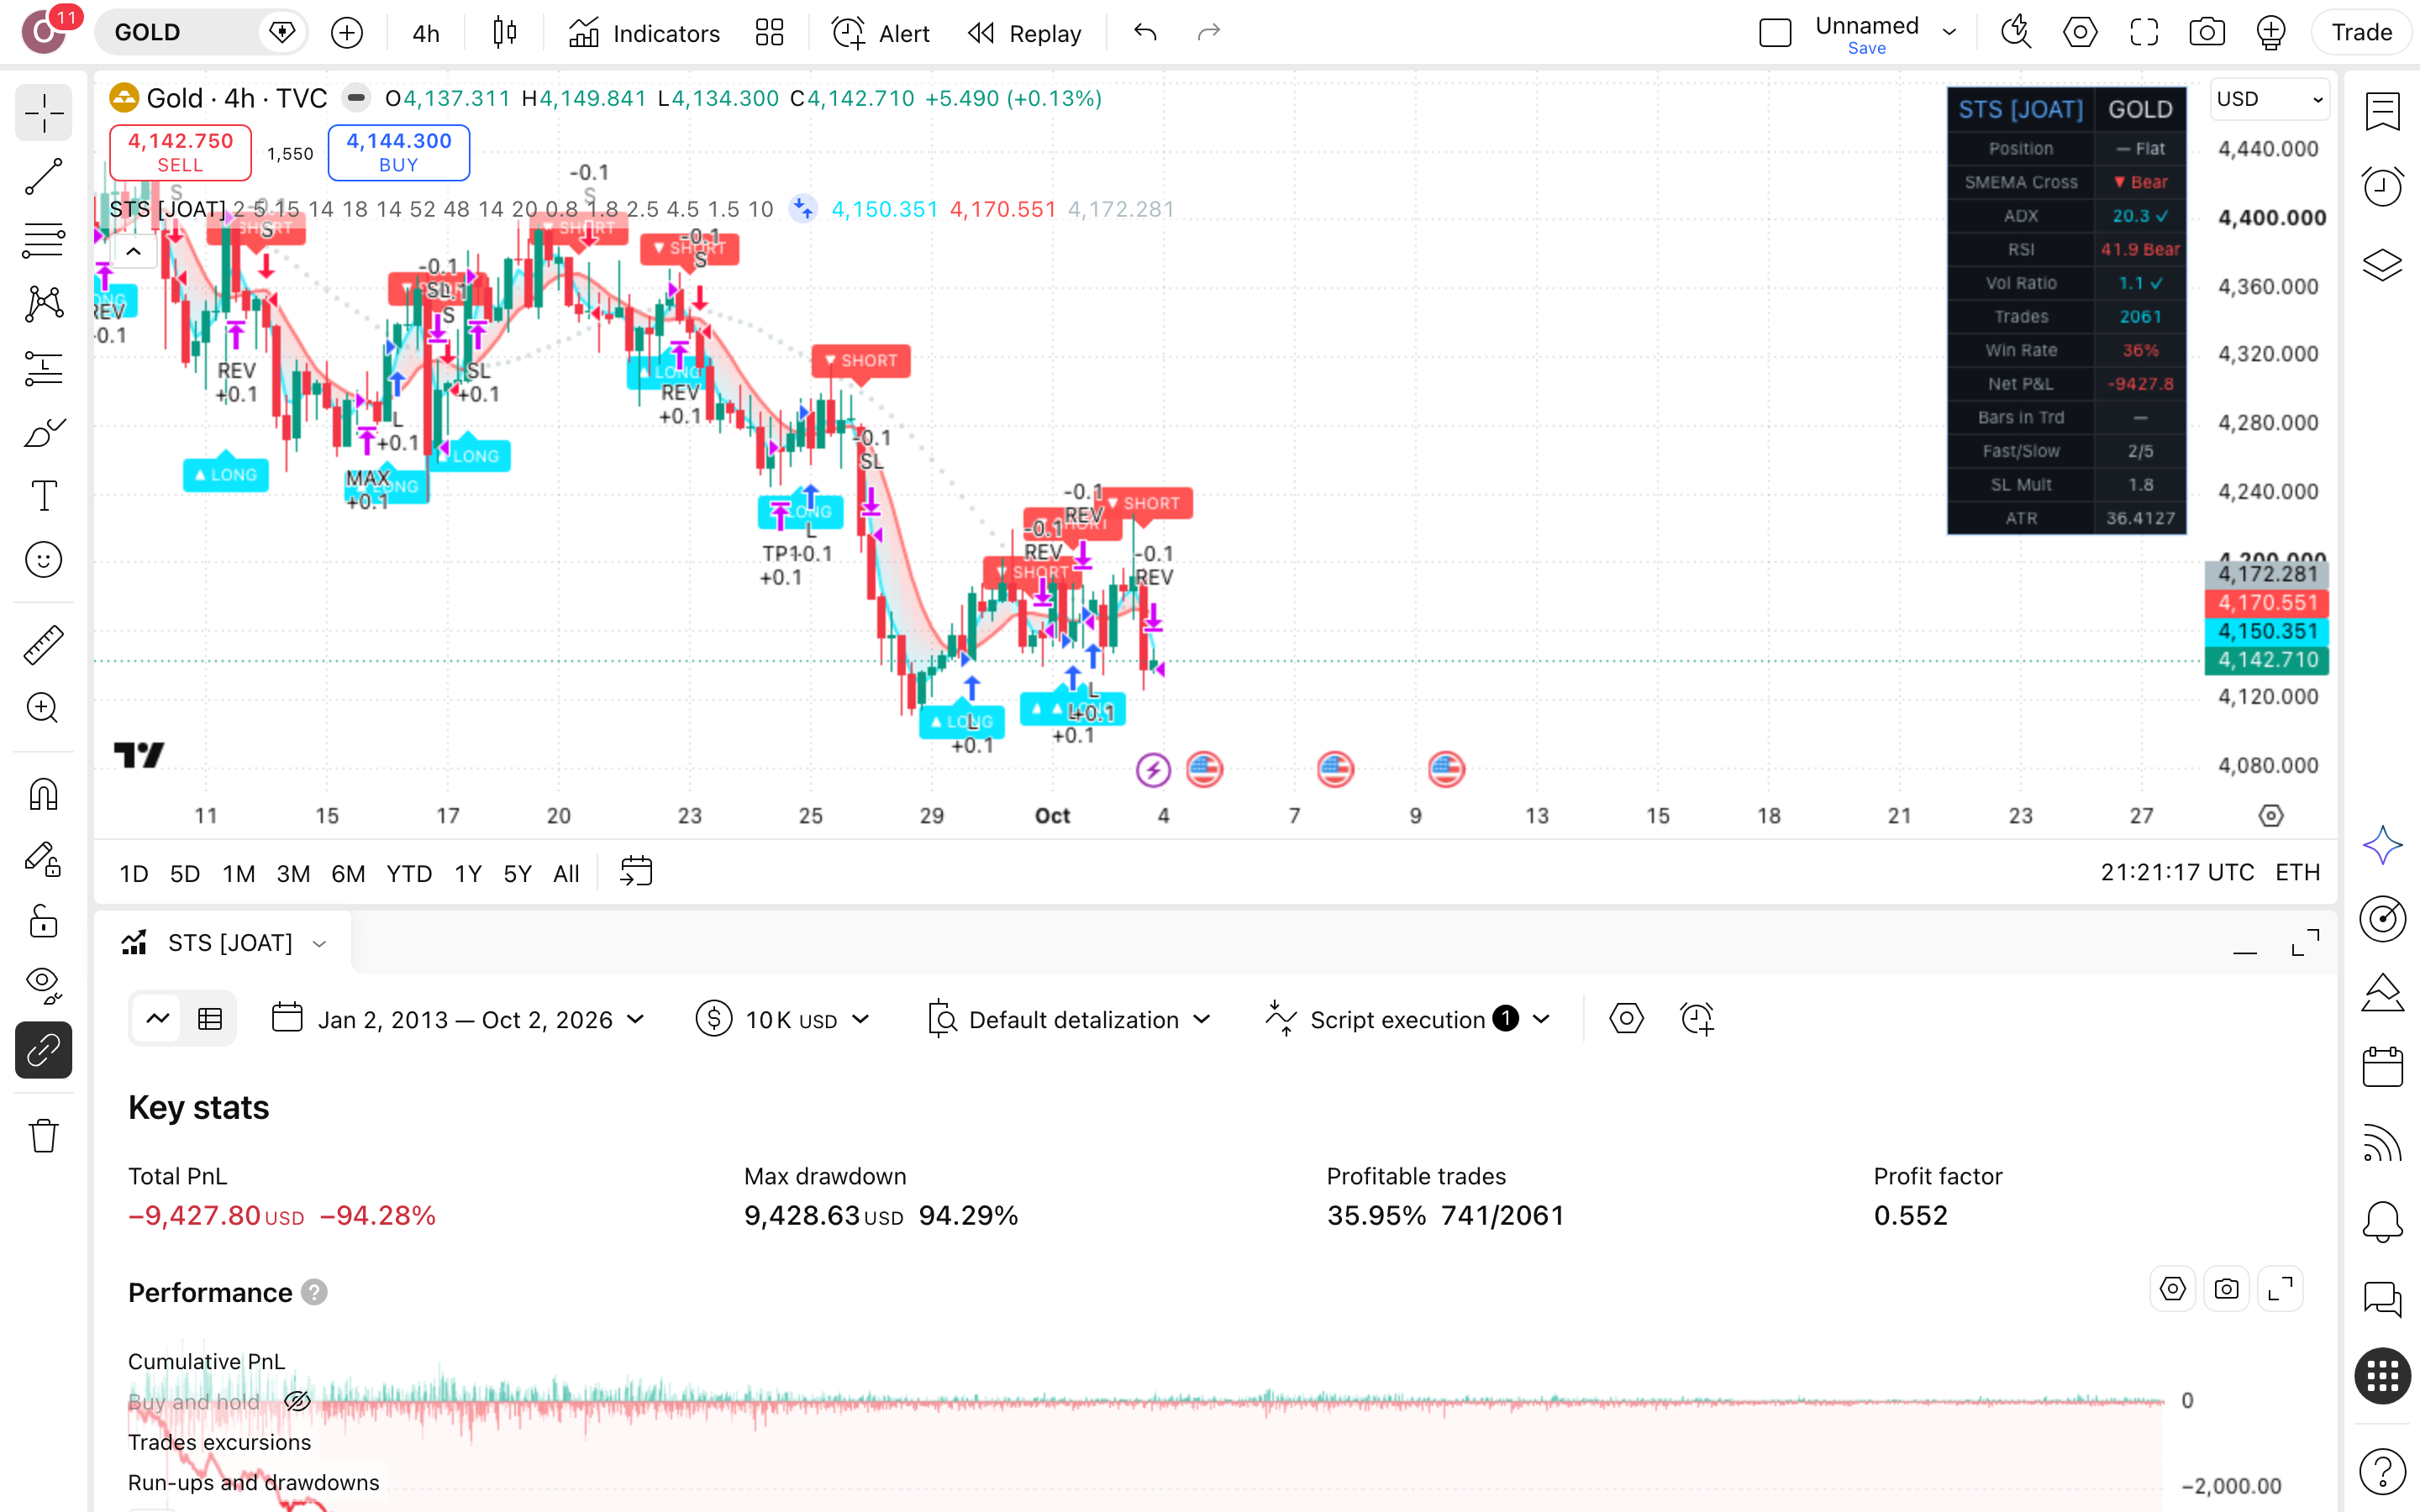Expand the Default detalization dropdown
This screenshot has width=2420, height=1512.
click(x=1069, y=1019)
